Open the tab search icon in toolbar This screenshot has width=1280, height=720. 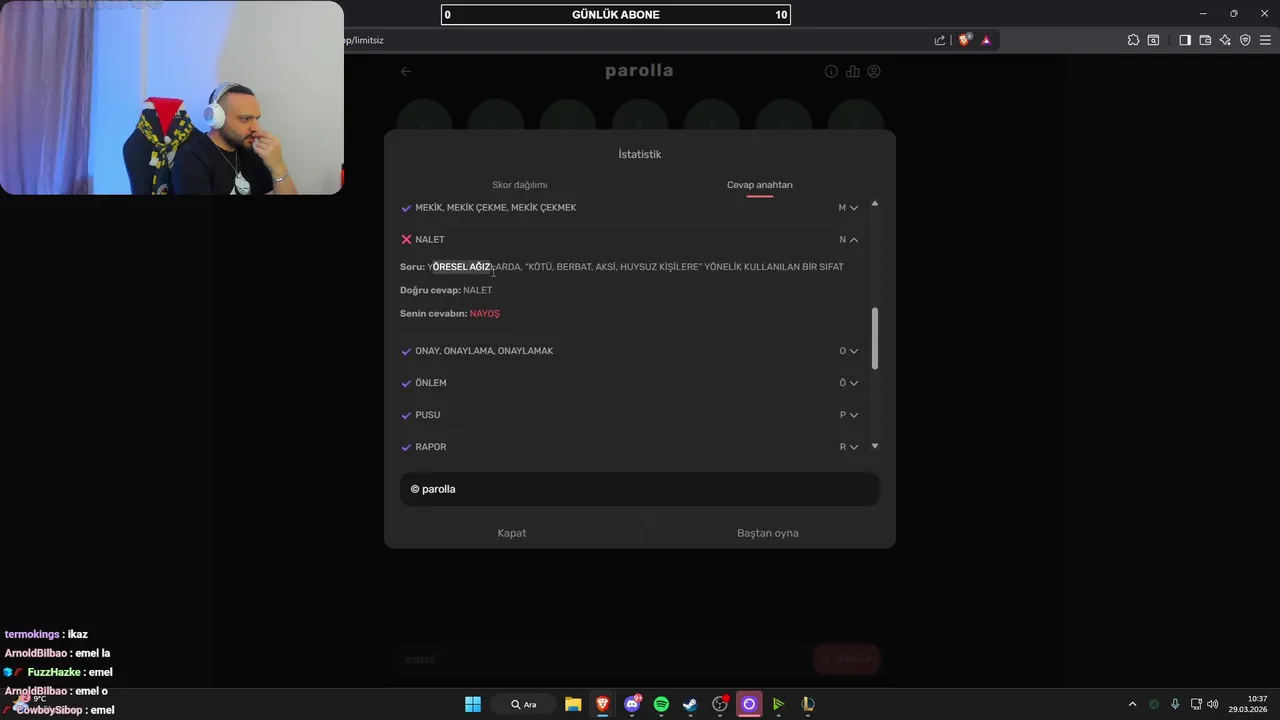coord(1153,40)
